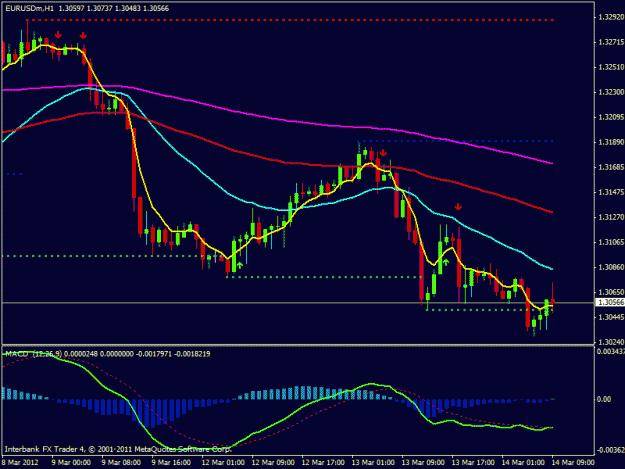Viewport: 625px width, 469px height.
Task: Click the -0.00362 MACD scale value
Action: pos(611,450)
